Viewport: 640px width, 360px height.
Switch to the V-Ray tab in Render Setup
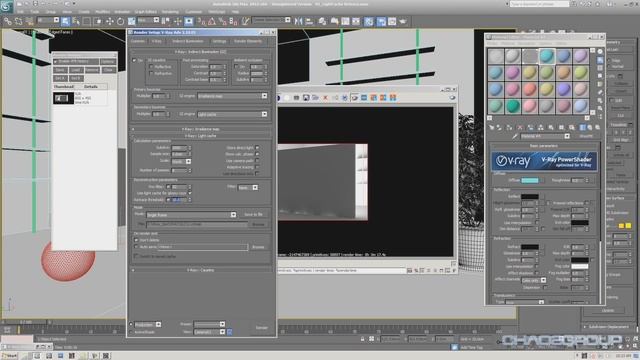(x=157, y=41)
